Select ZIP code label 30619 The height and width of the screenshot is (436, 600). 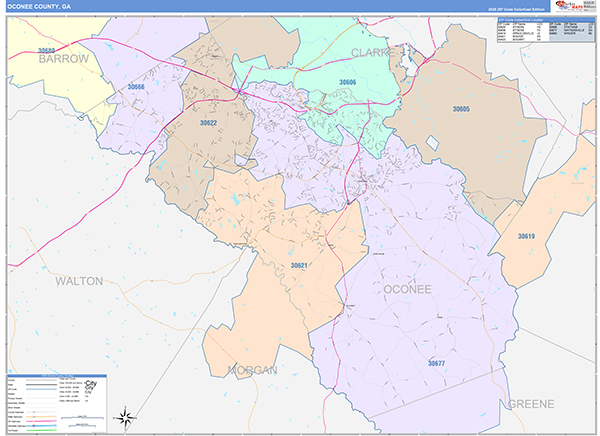point(526,237)
